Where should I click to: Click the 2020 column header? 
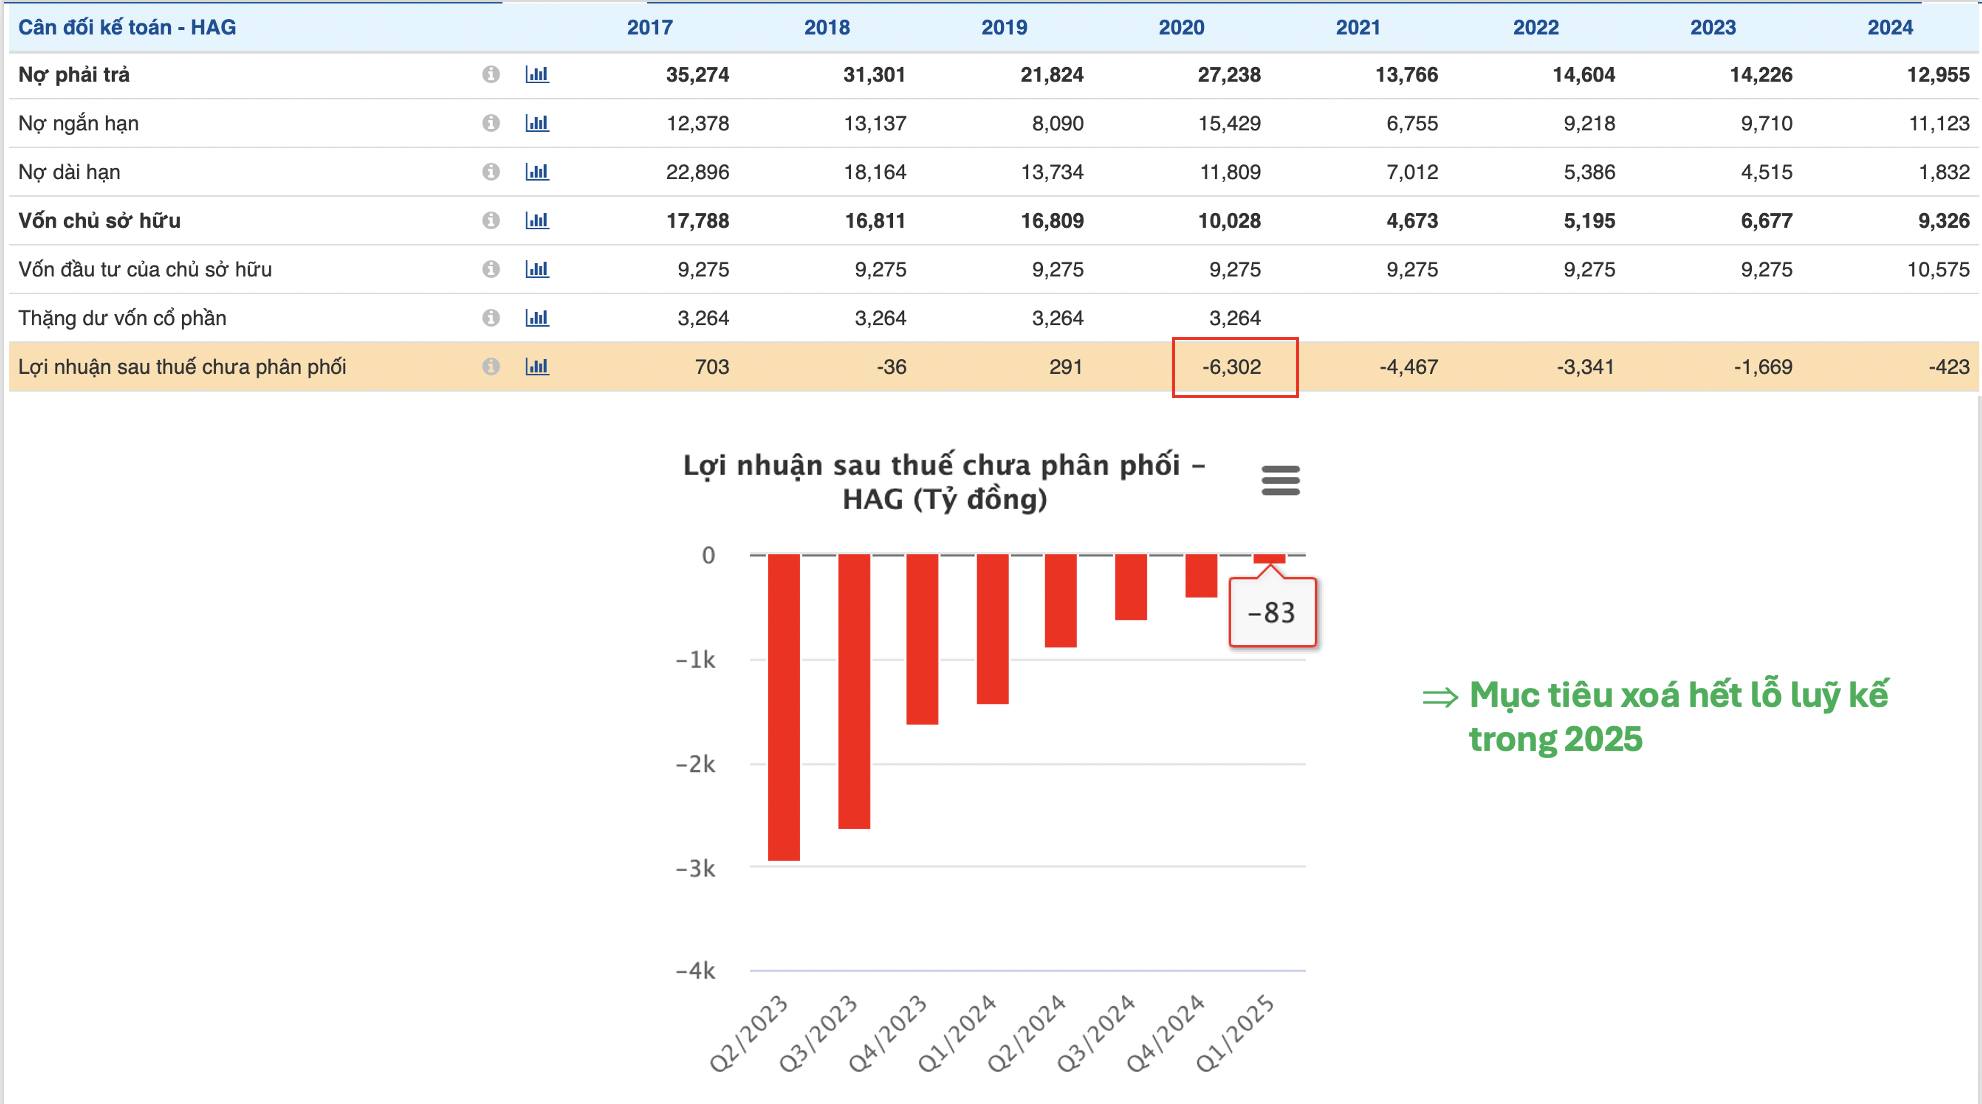point(1181,28)
